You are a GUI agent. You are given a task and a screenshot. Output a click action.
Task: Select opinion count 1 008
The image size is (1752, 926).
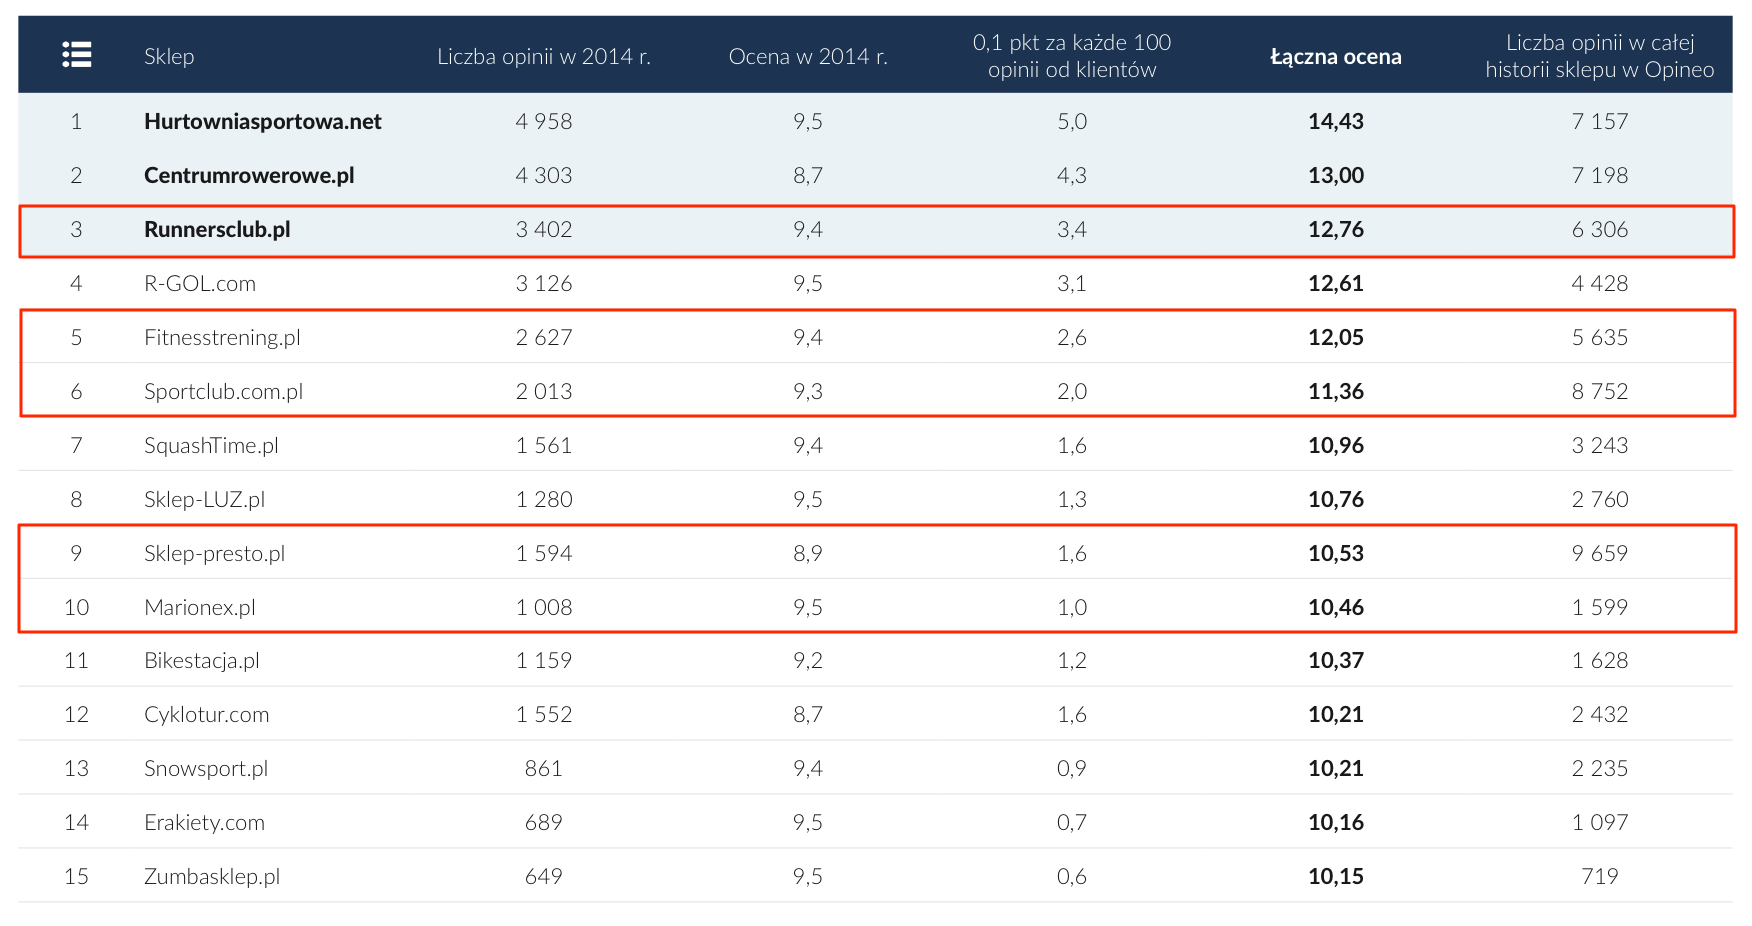click(x=544, y=607)
